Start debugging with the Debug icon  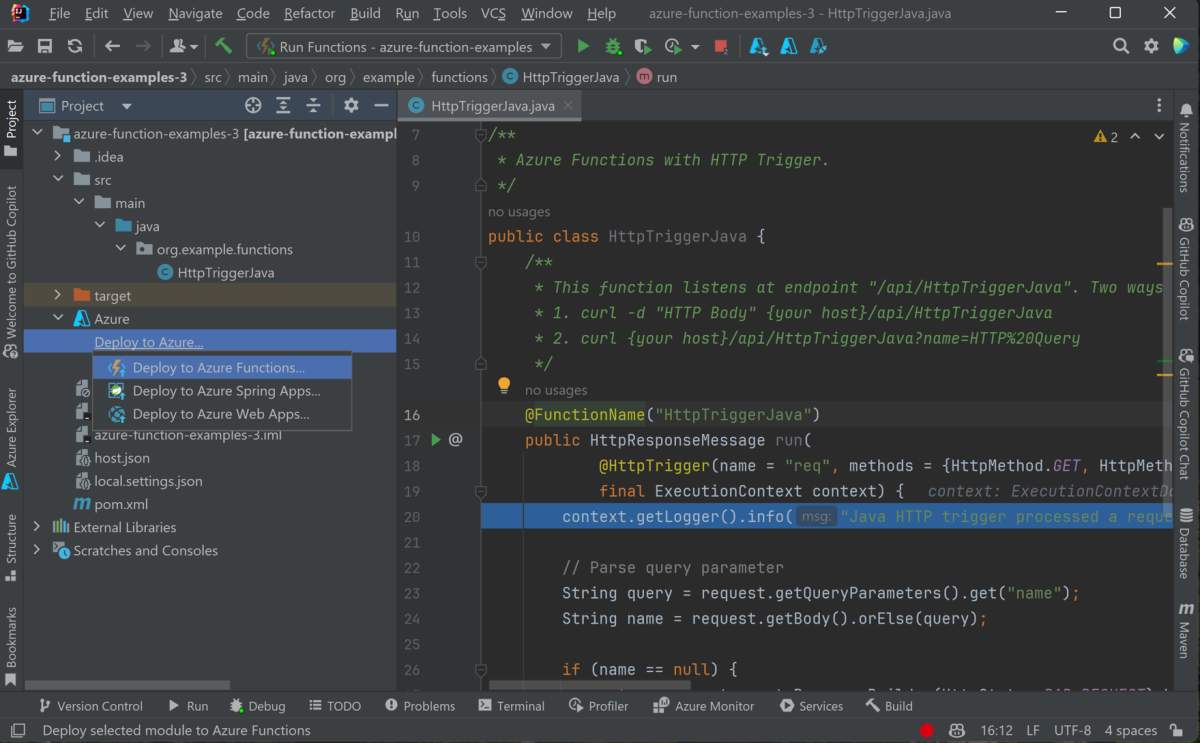pyautogui.click(x=612, y=46)
